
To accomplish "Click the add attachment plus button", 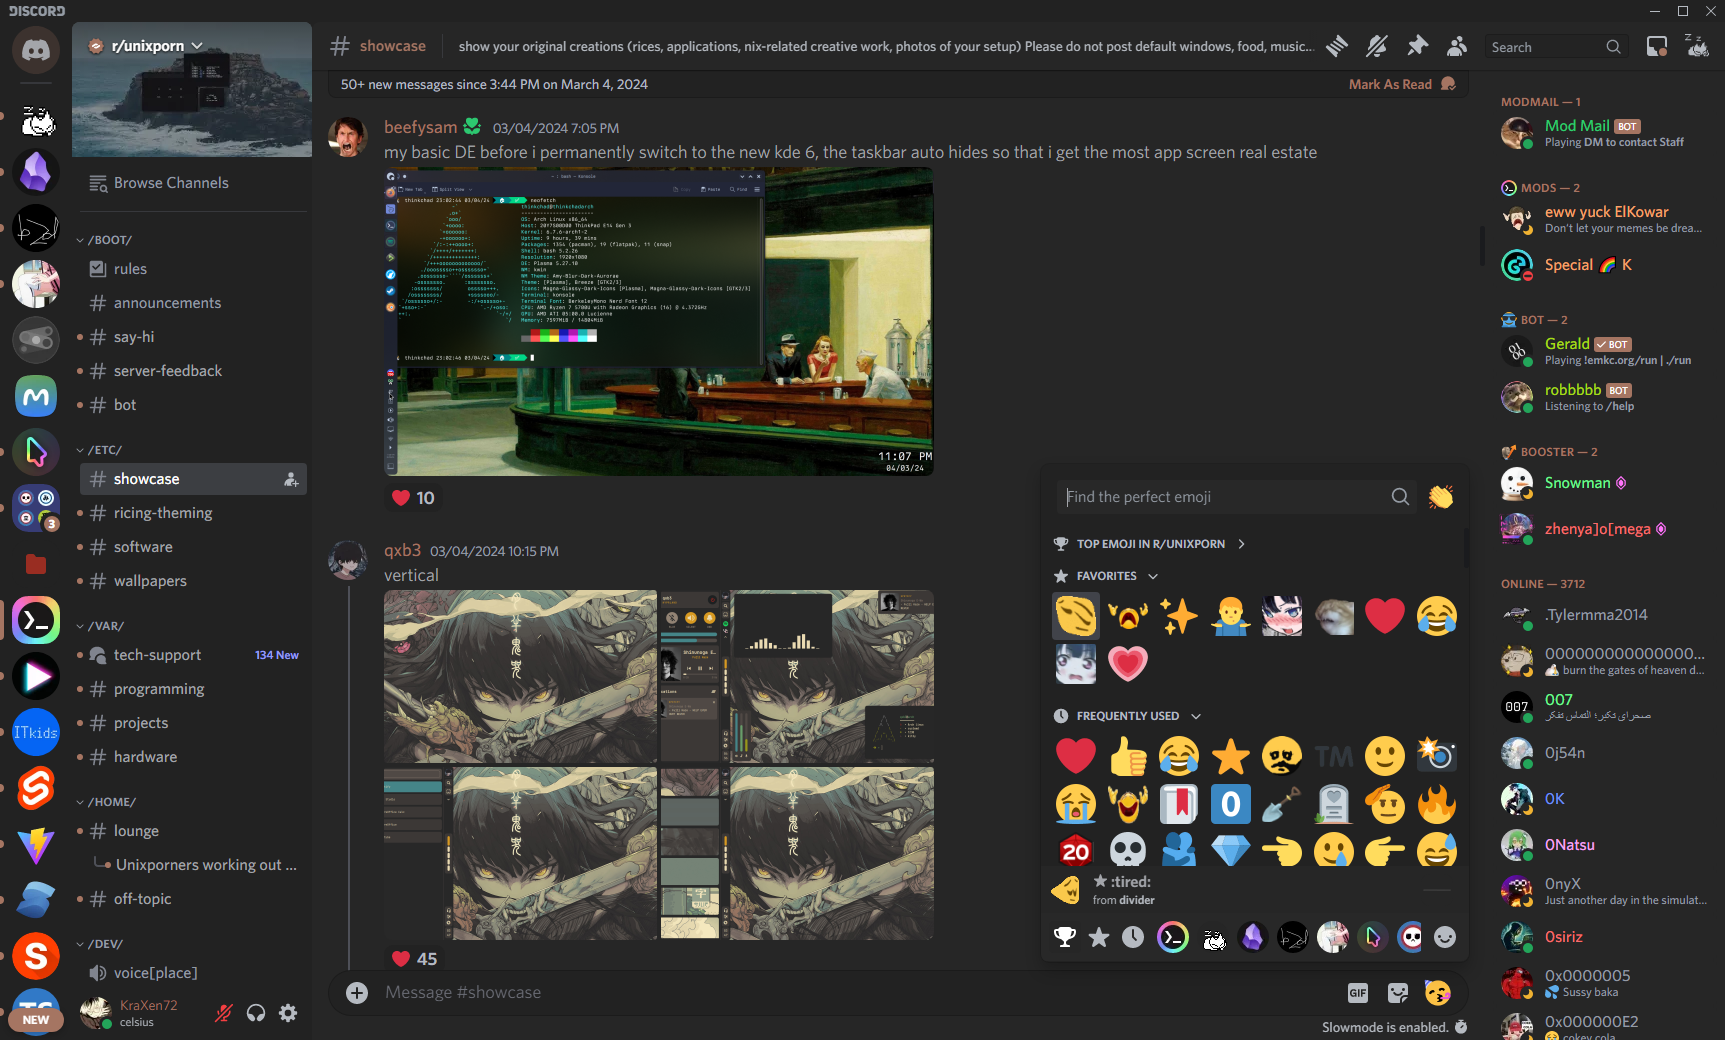I will (357, 992).
